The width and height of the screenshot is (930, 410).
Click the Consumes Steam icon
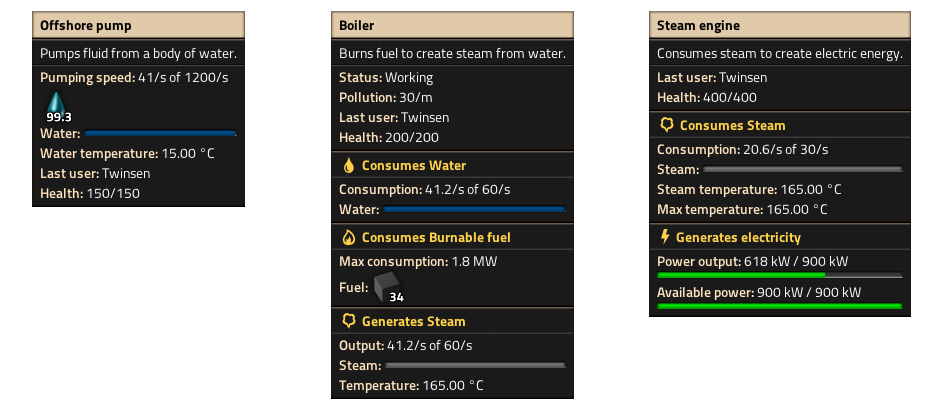[667, 125]
